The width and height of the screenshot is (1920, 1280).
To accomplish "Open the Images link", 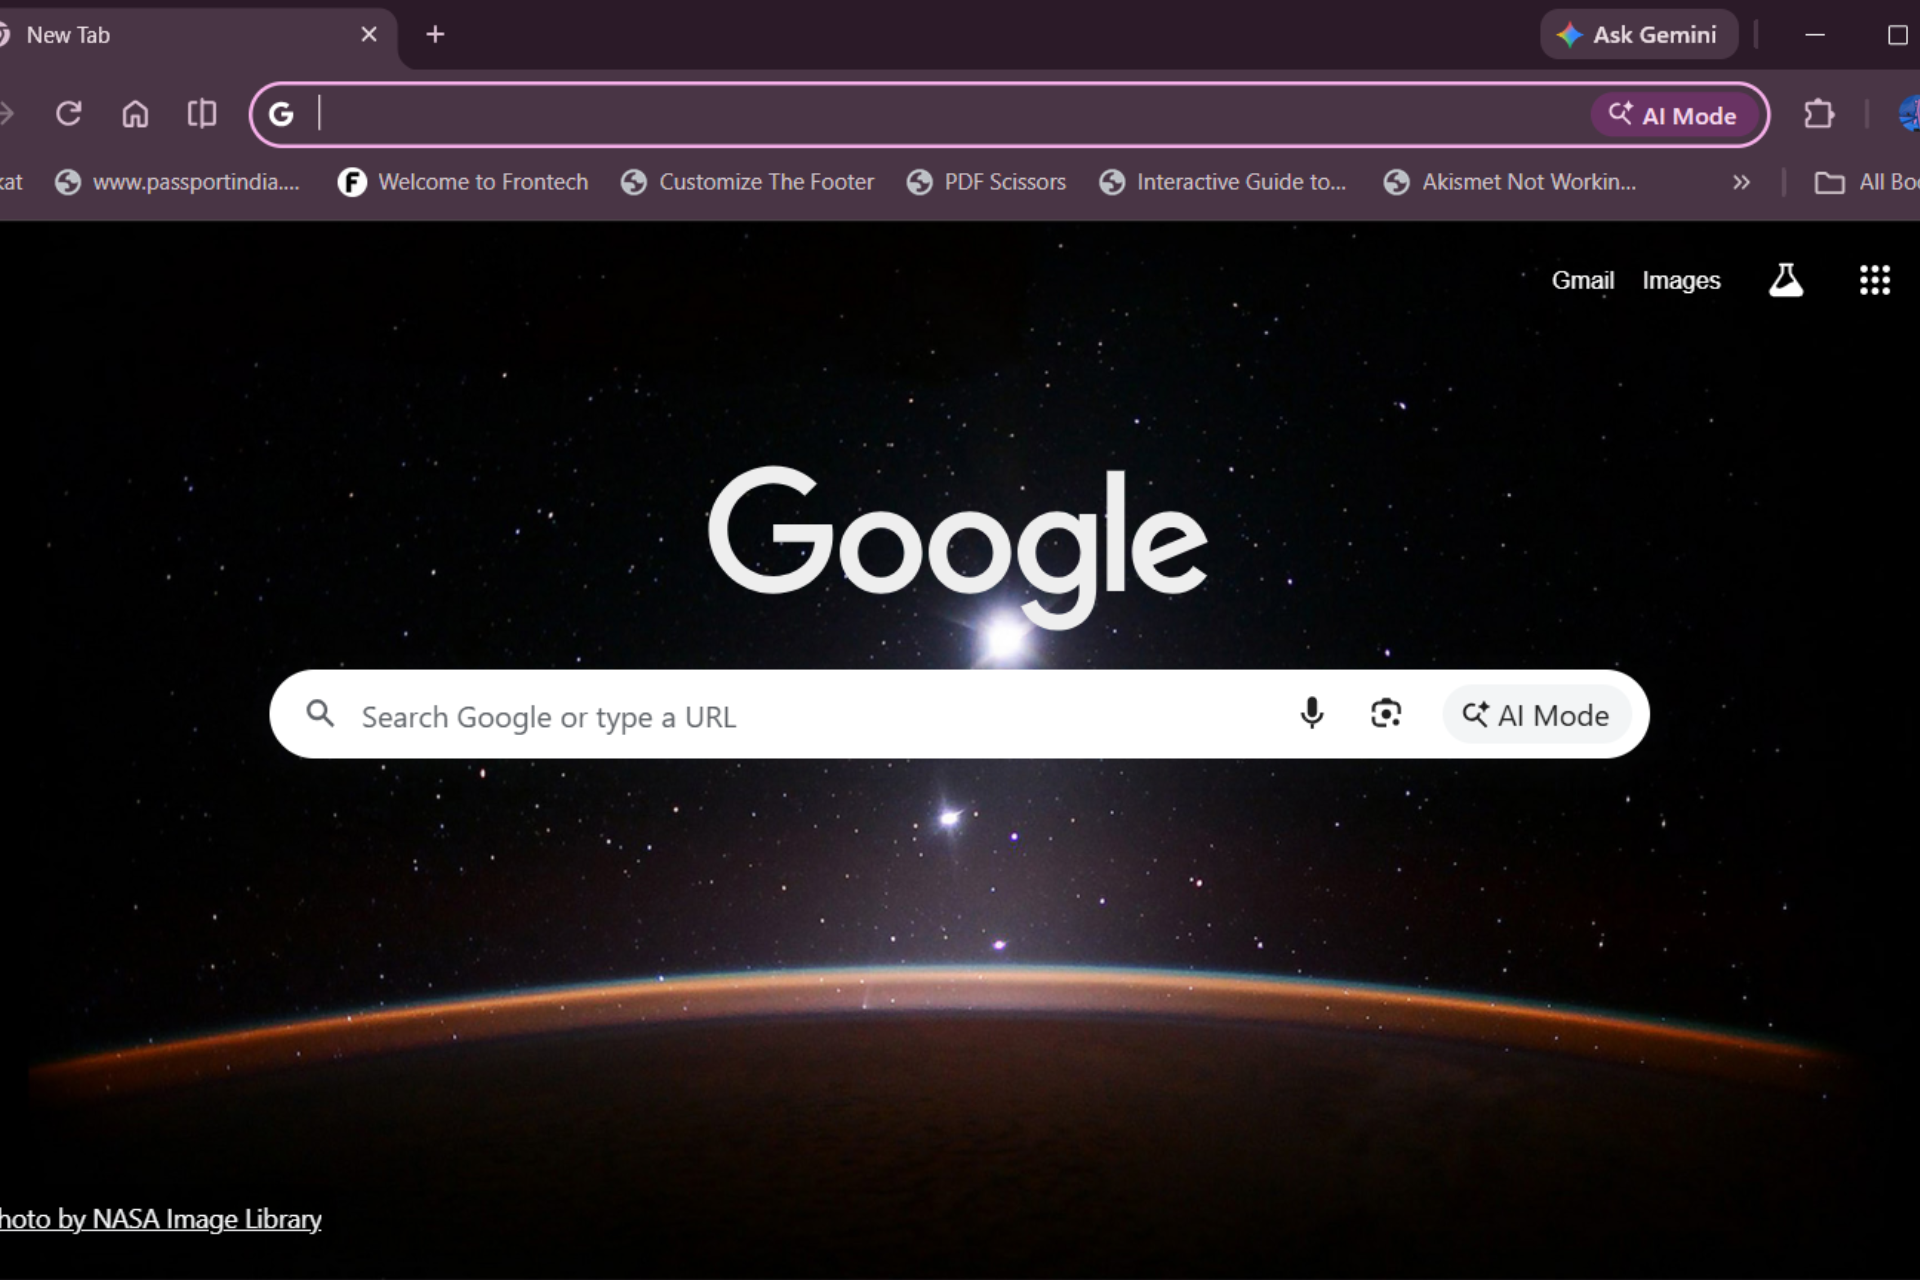I will tap(1681, 281).
